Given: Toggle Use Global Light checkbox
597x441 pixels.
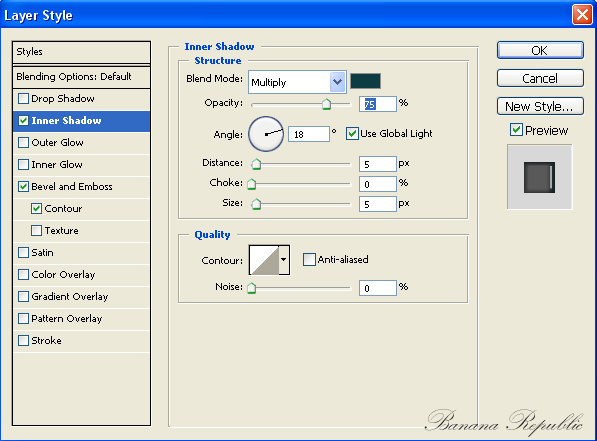Looking at the screenshot, I should (352, 134).
